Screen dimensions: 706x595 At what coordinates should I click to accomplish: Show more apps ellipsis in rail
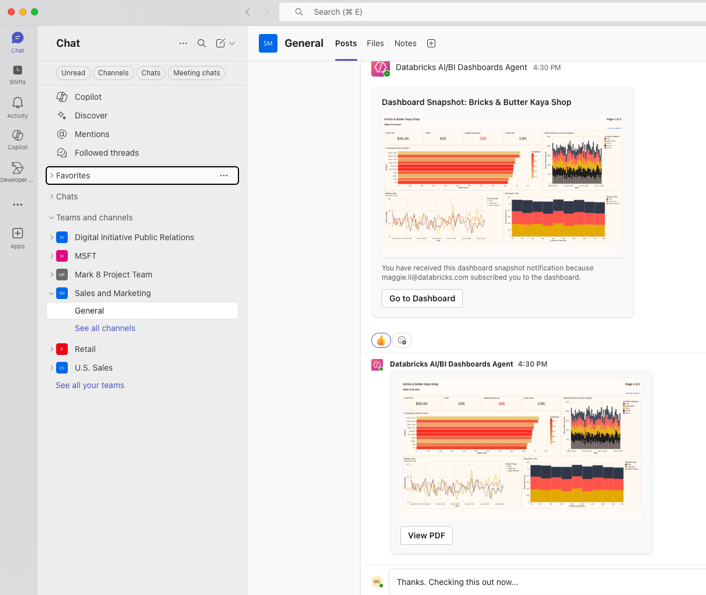tap(18, 204)
